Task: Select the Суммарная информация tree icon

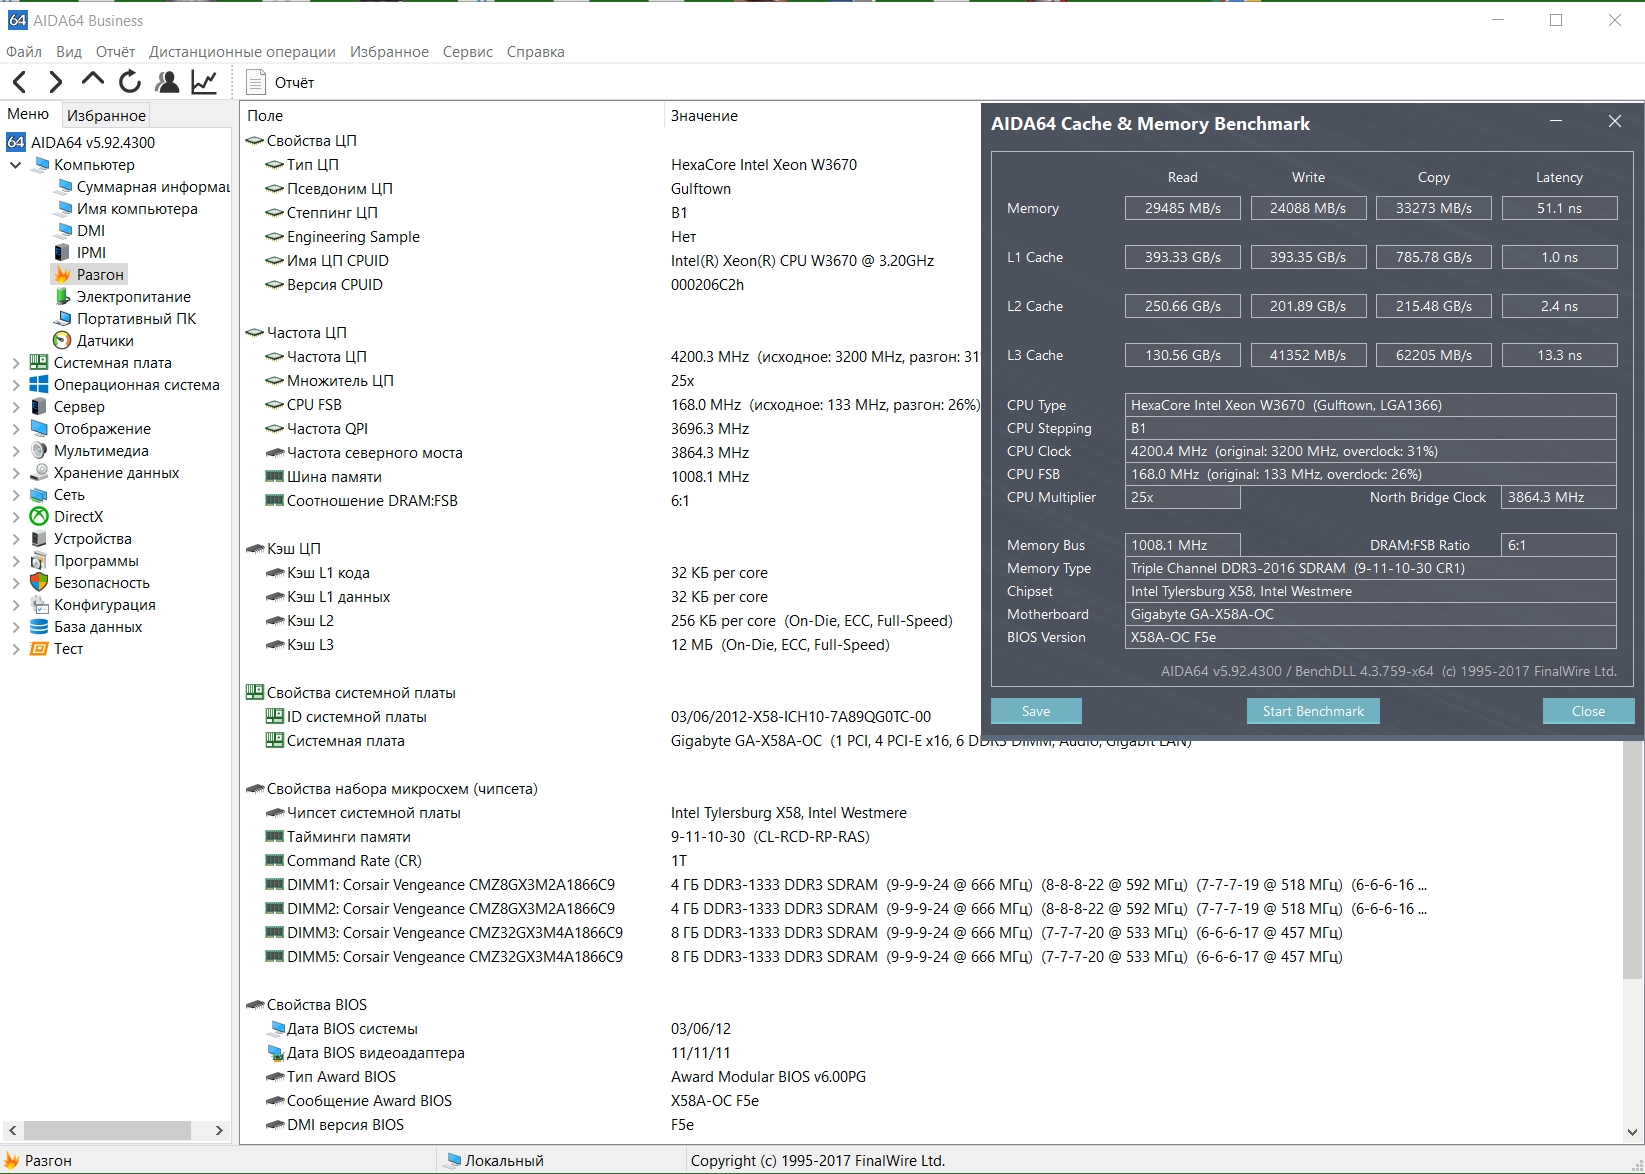Action: coord(64,187)
